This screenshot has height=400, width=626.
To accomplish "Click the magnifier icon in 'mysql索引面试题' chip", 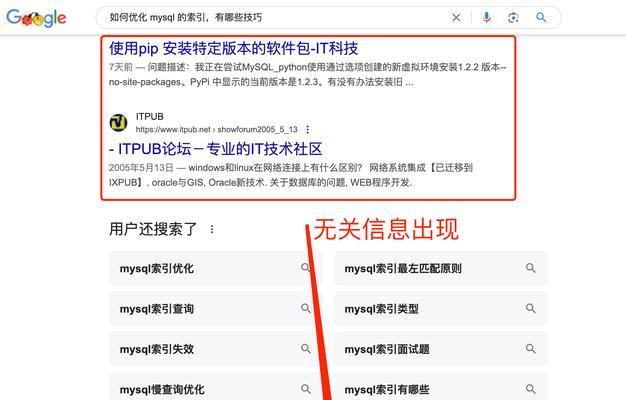I will [x=531, y=349].
